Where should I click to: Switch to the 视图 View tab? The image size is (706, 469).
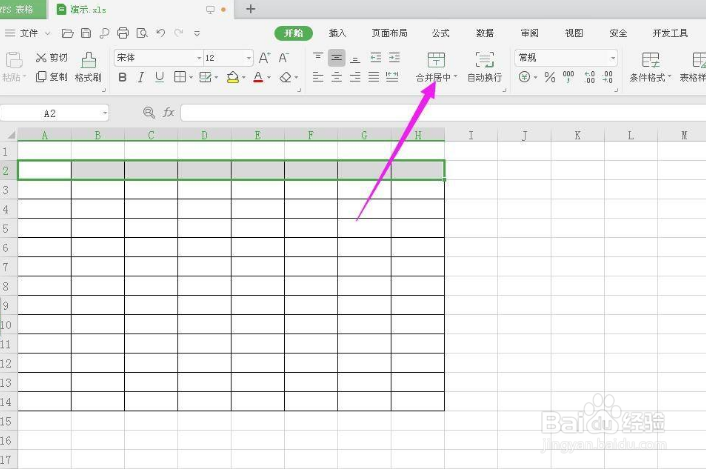[x=574, y=33]
